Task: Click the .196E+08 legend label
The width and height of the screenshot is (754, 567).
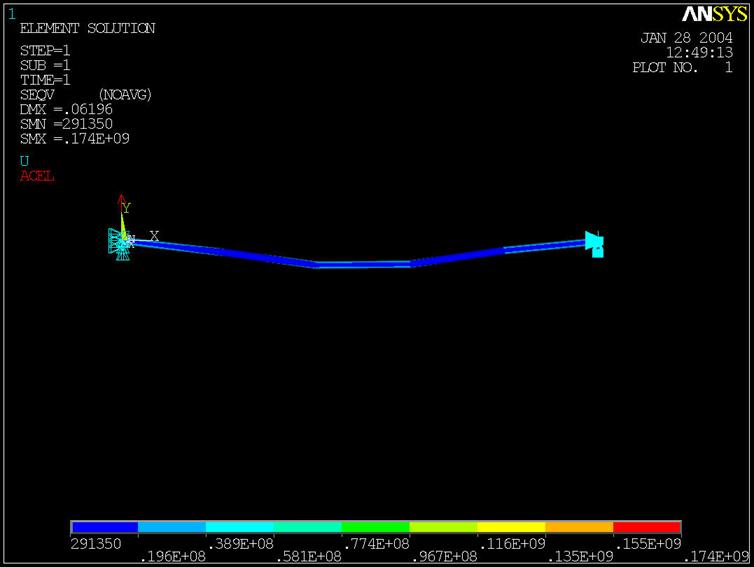Action: pos(173,557)
